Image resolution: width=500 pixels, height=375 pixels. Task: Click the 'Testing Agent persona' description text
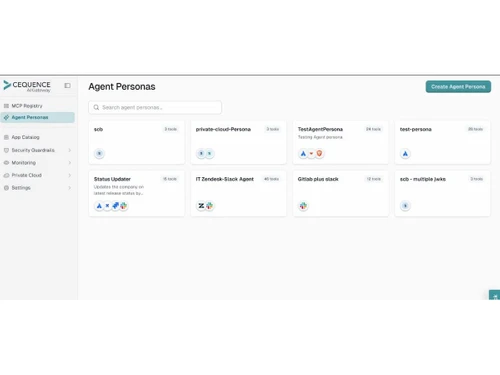pyautogui.click(x=320, y=137)
